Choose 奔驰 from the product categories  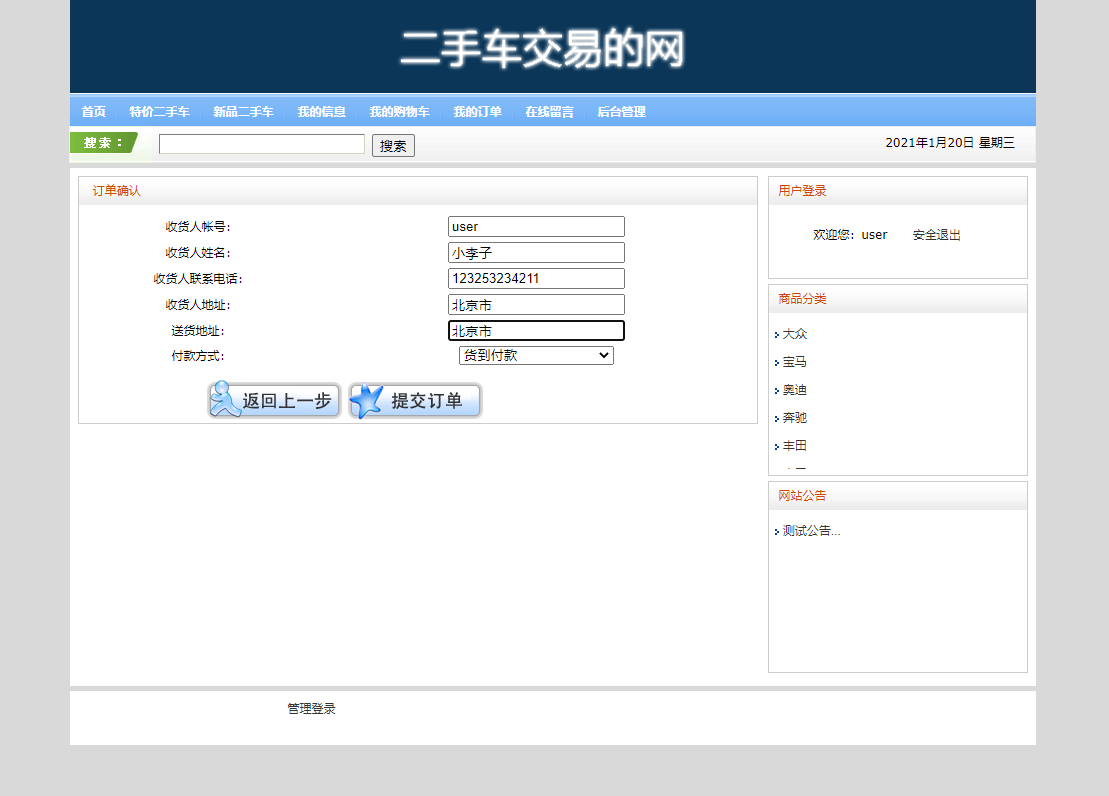[x=793, y=417]
